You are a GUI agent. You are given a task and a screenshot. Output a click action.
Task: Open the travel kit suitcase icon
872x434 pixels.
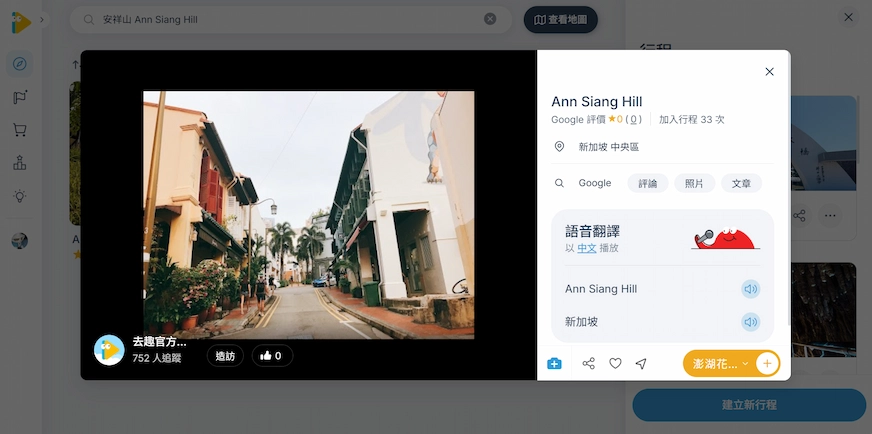pos(554,363)
